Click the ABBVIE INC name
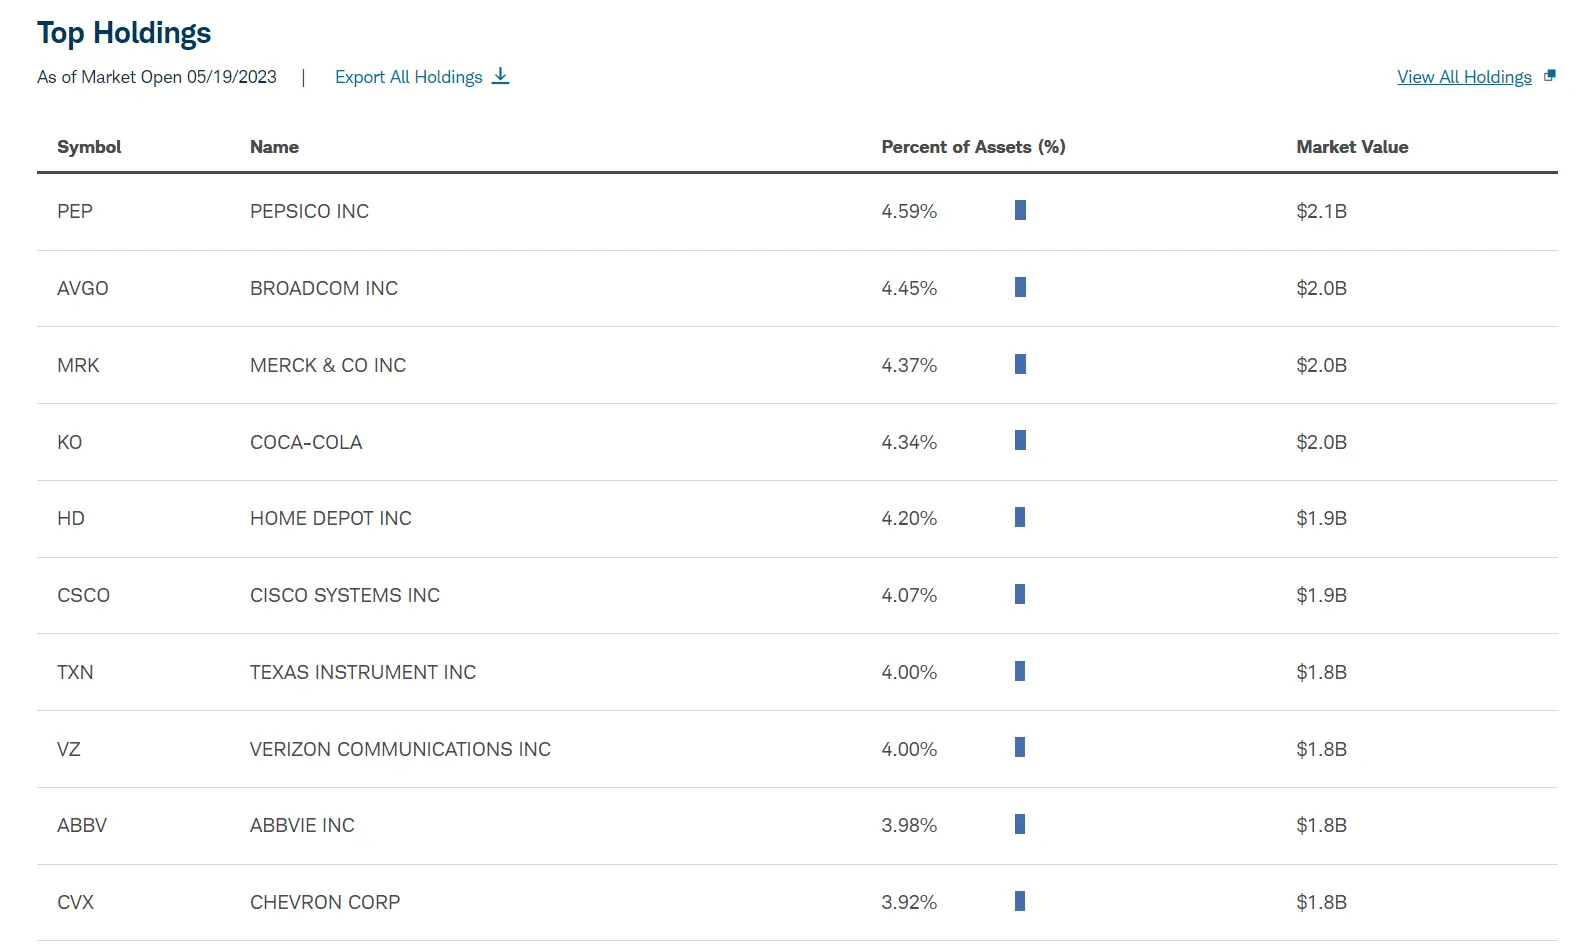Screen dimensions: 1592x951 click(303, 825)
